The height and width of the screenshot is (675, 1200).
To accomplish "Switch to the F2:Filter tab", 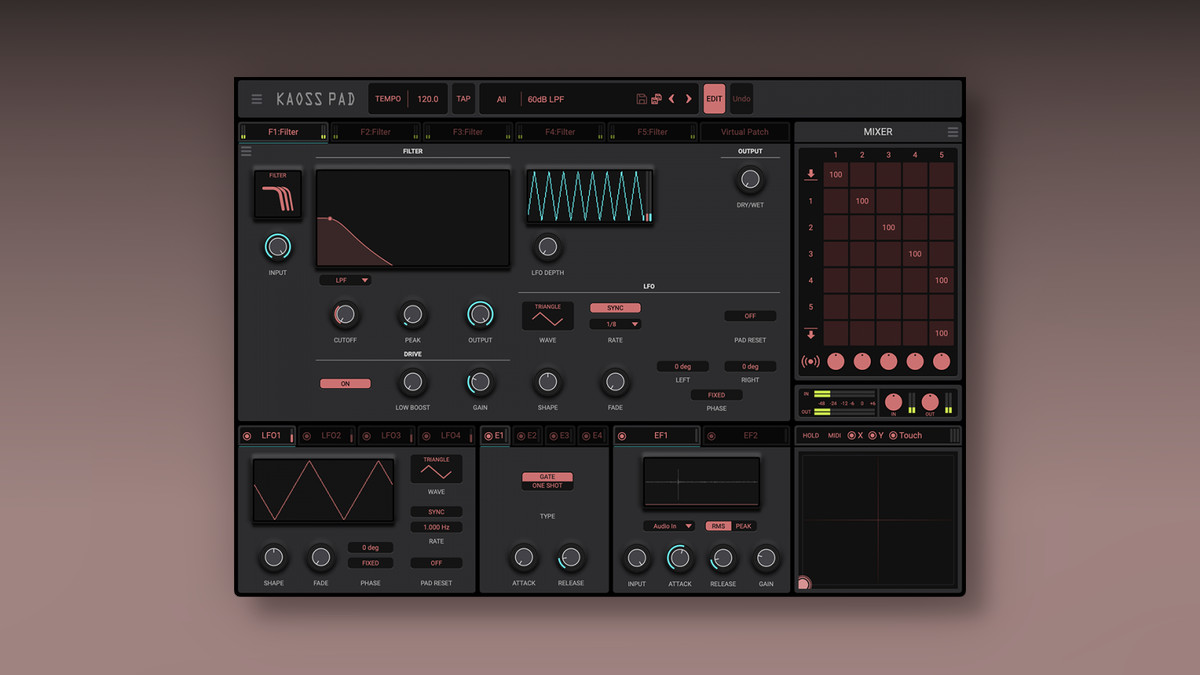I will 375,132.
